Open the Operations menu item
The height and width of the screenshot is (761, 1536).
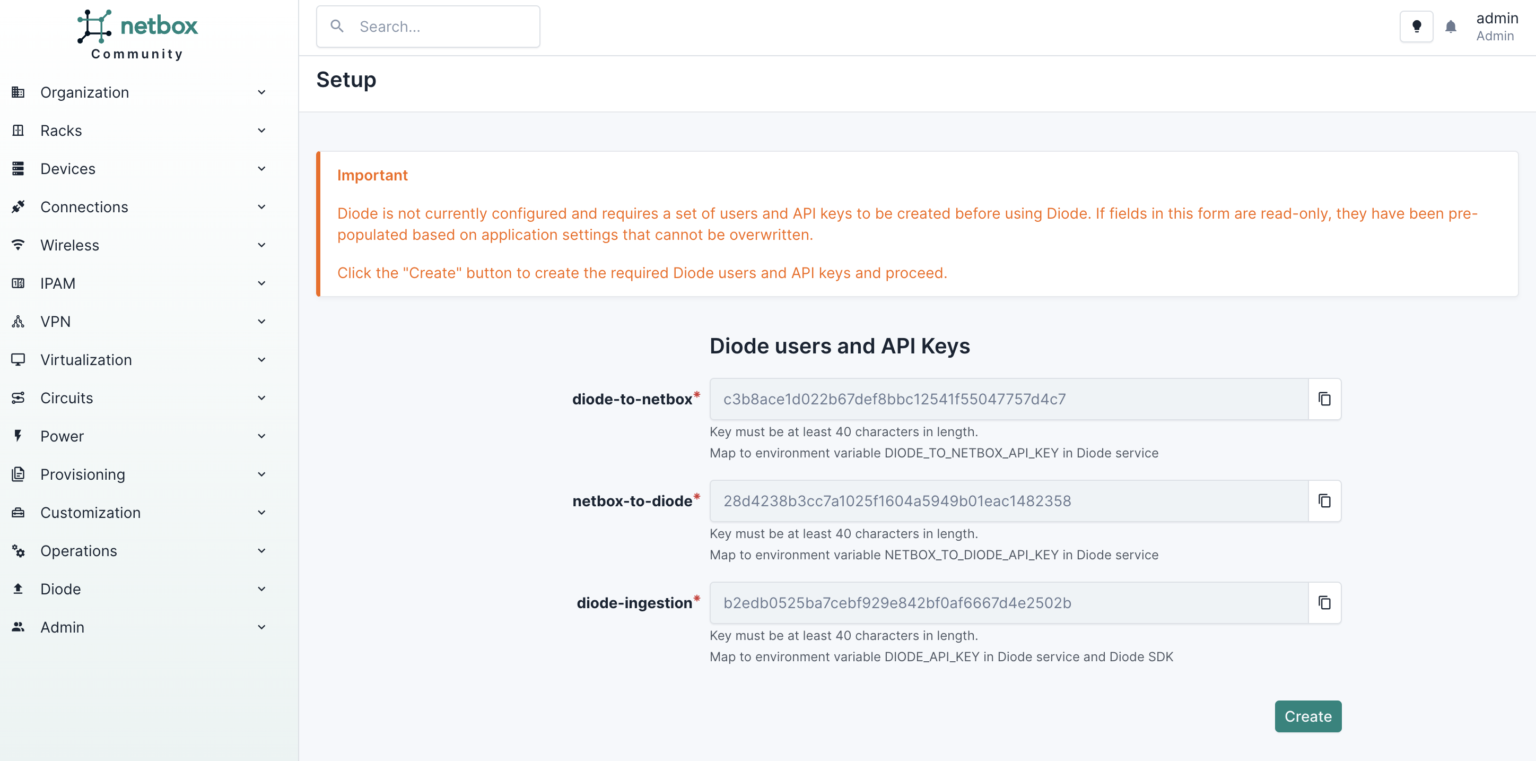pyautogui.click(x=80, y=551)
